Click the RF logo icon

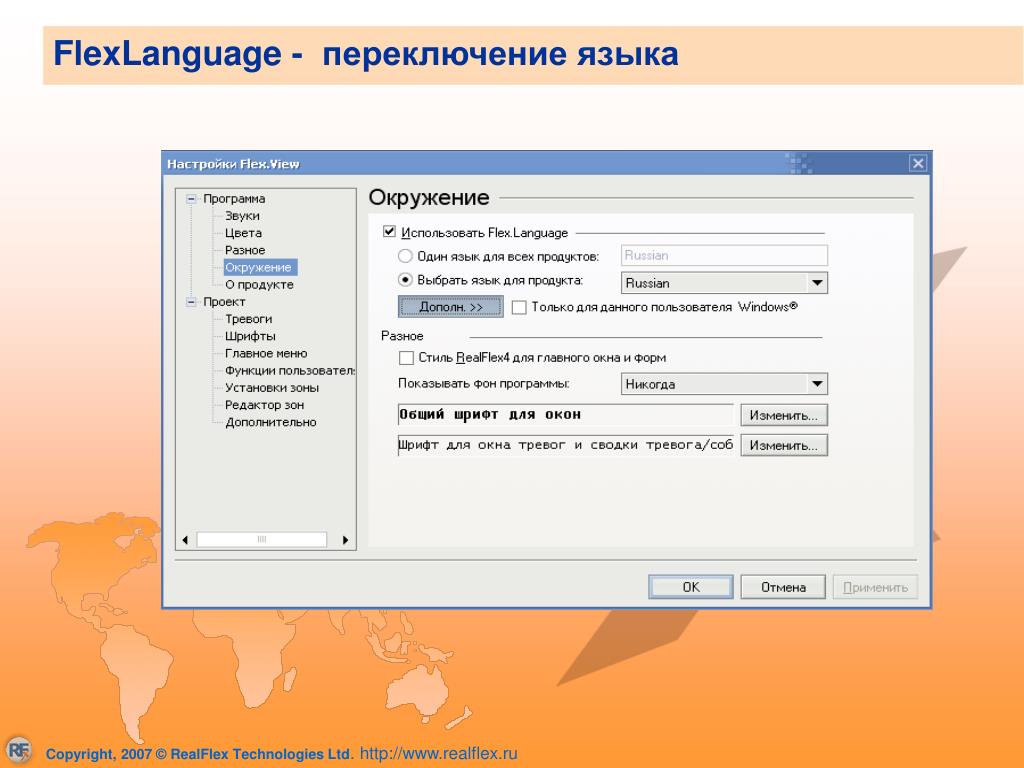pos(20,750)
